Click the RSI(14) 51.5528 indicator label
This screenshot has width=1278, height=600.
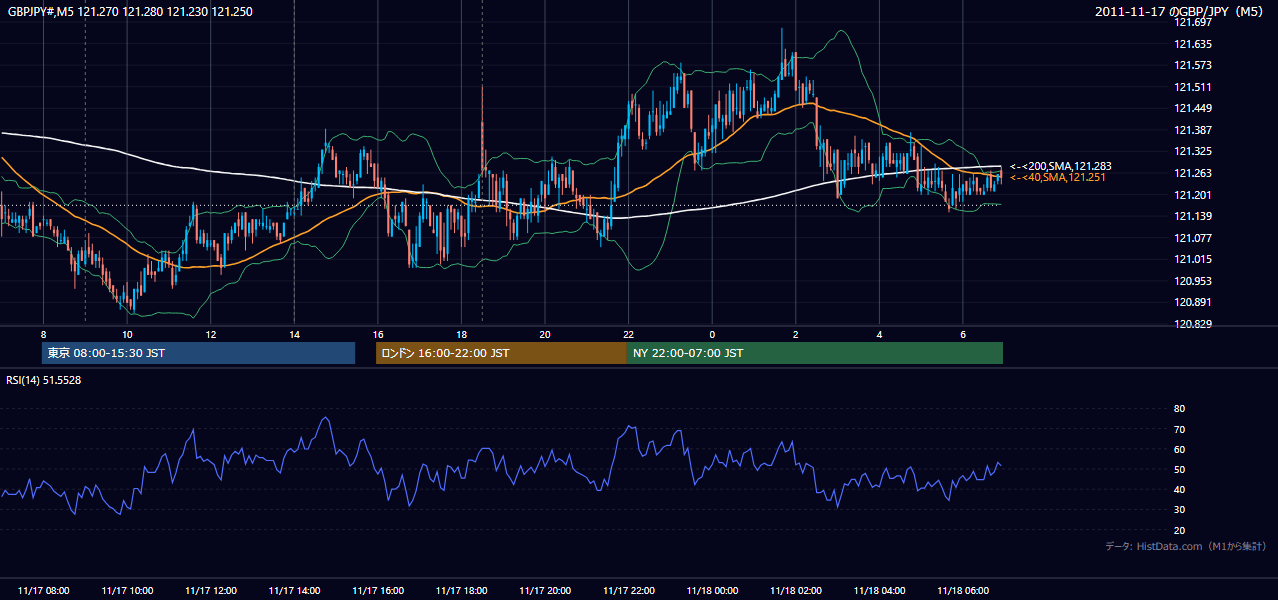click(44, 380)
